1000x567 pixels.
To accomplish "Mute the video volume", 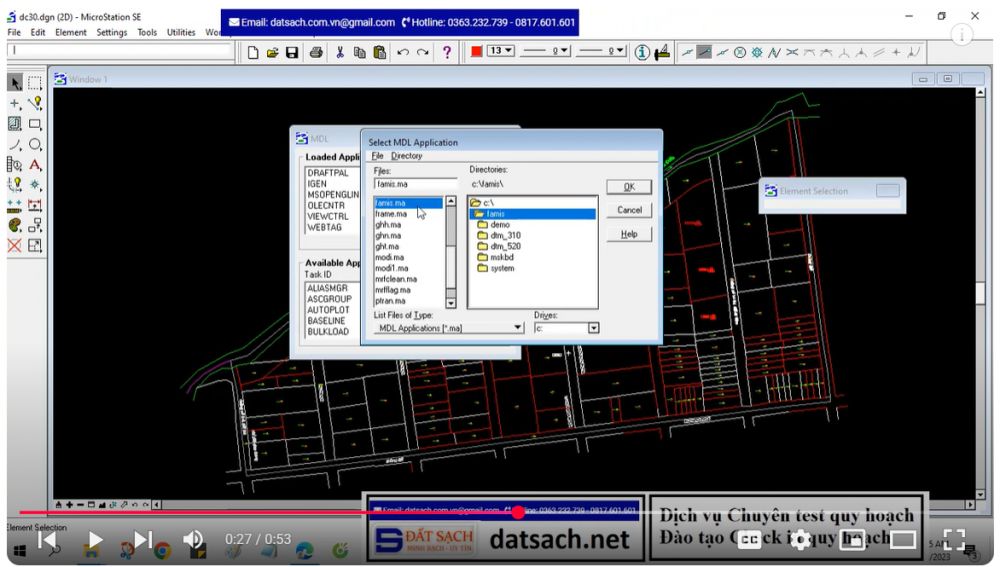I will pyautogui.click(x=193, y=540).
